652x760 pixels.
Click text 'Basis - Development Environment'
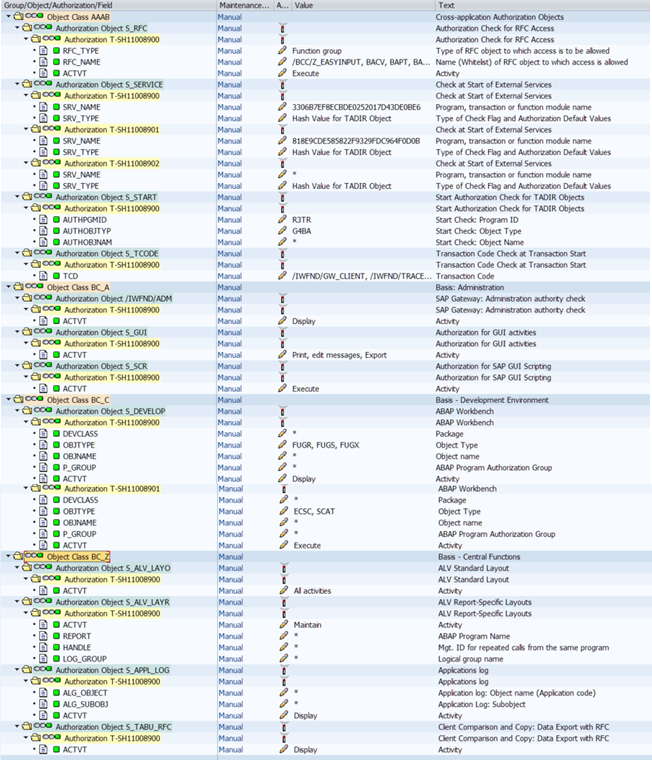pos(492,400)
